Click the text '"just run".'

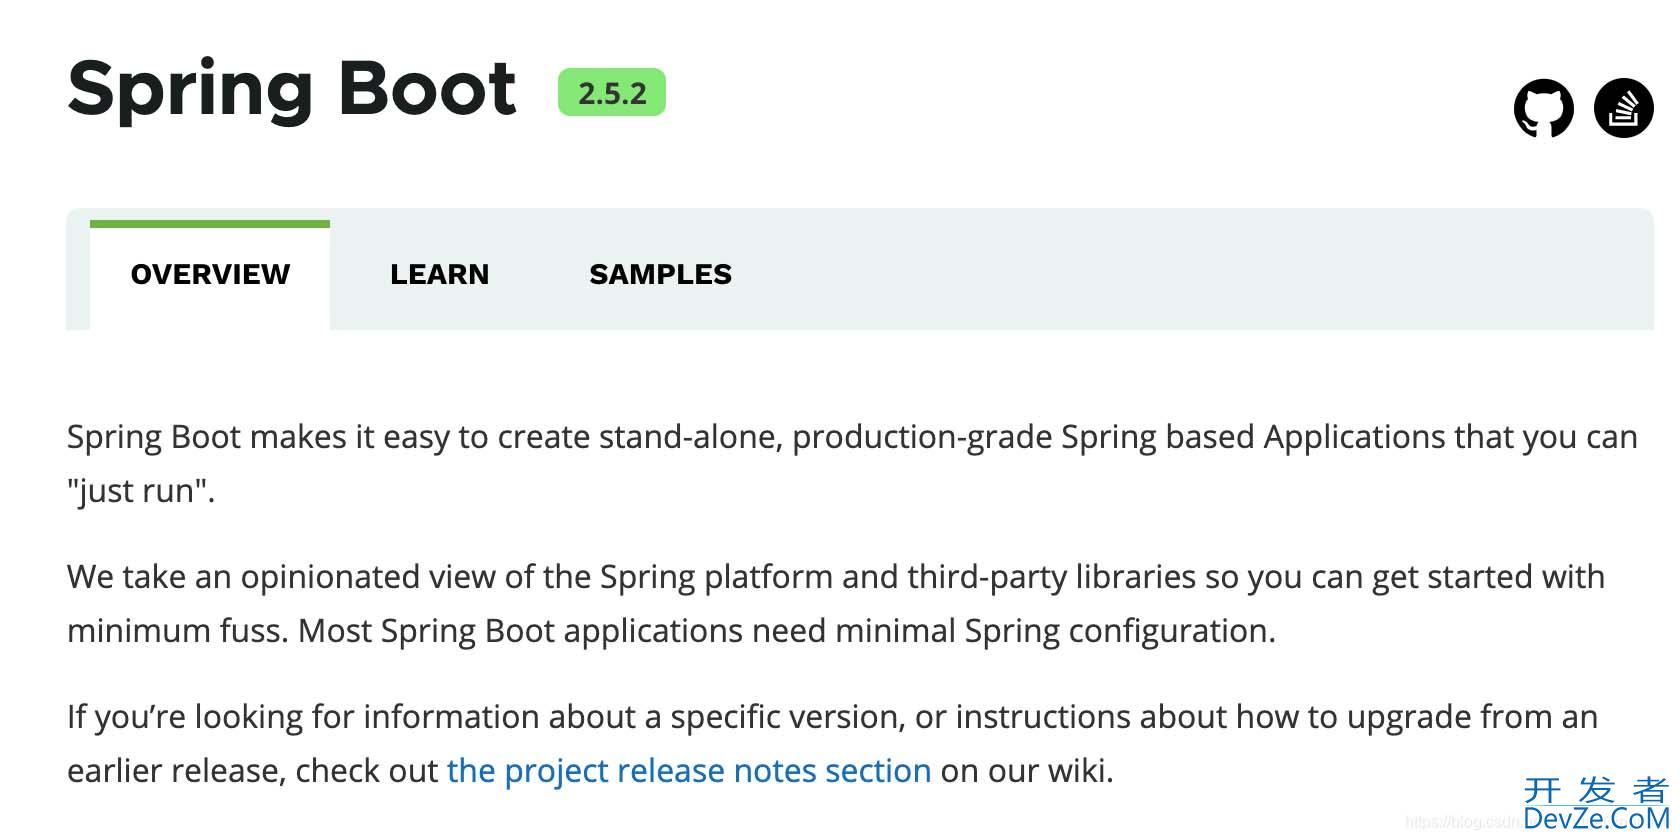[x=141, y=491]
